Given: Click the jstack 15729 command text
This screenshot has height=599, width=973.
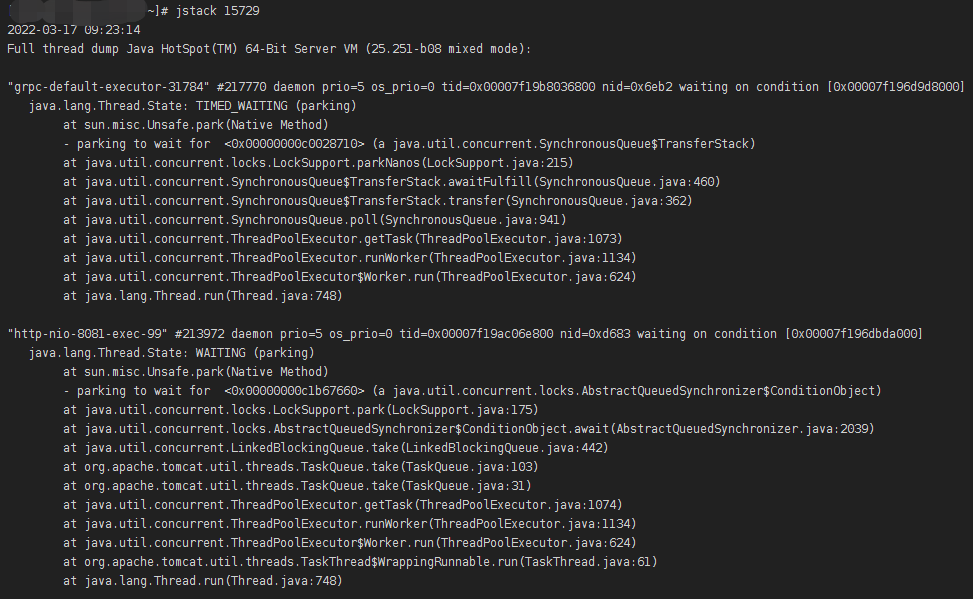Looking at the screenshot, I should pyautogui.click(x=217, y=11).
